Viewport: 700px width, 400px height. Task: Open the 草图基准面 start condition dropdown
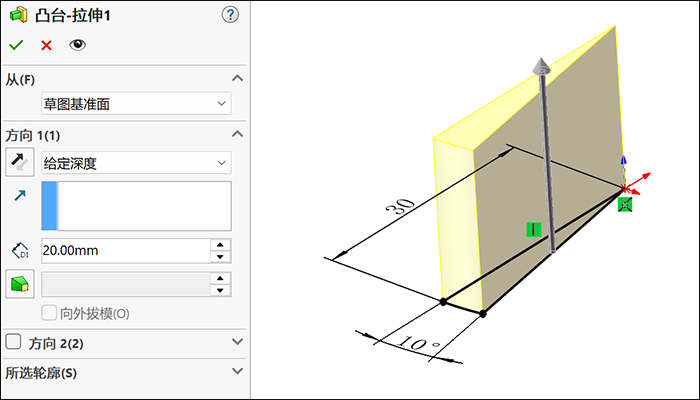(x=136, y=104)
